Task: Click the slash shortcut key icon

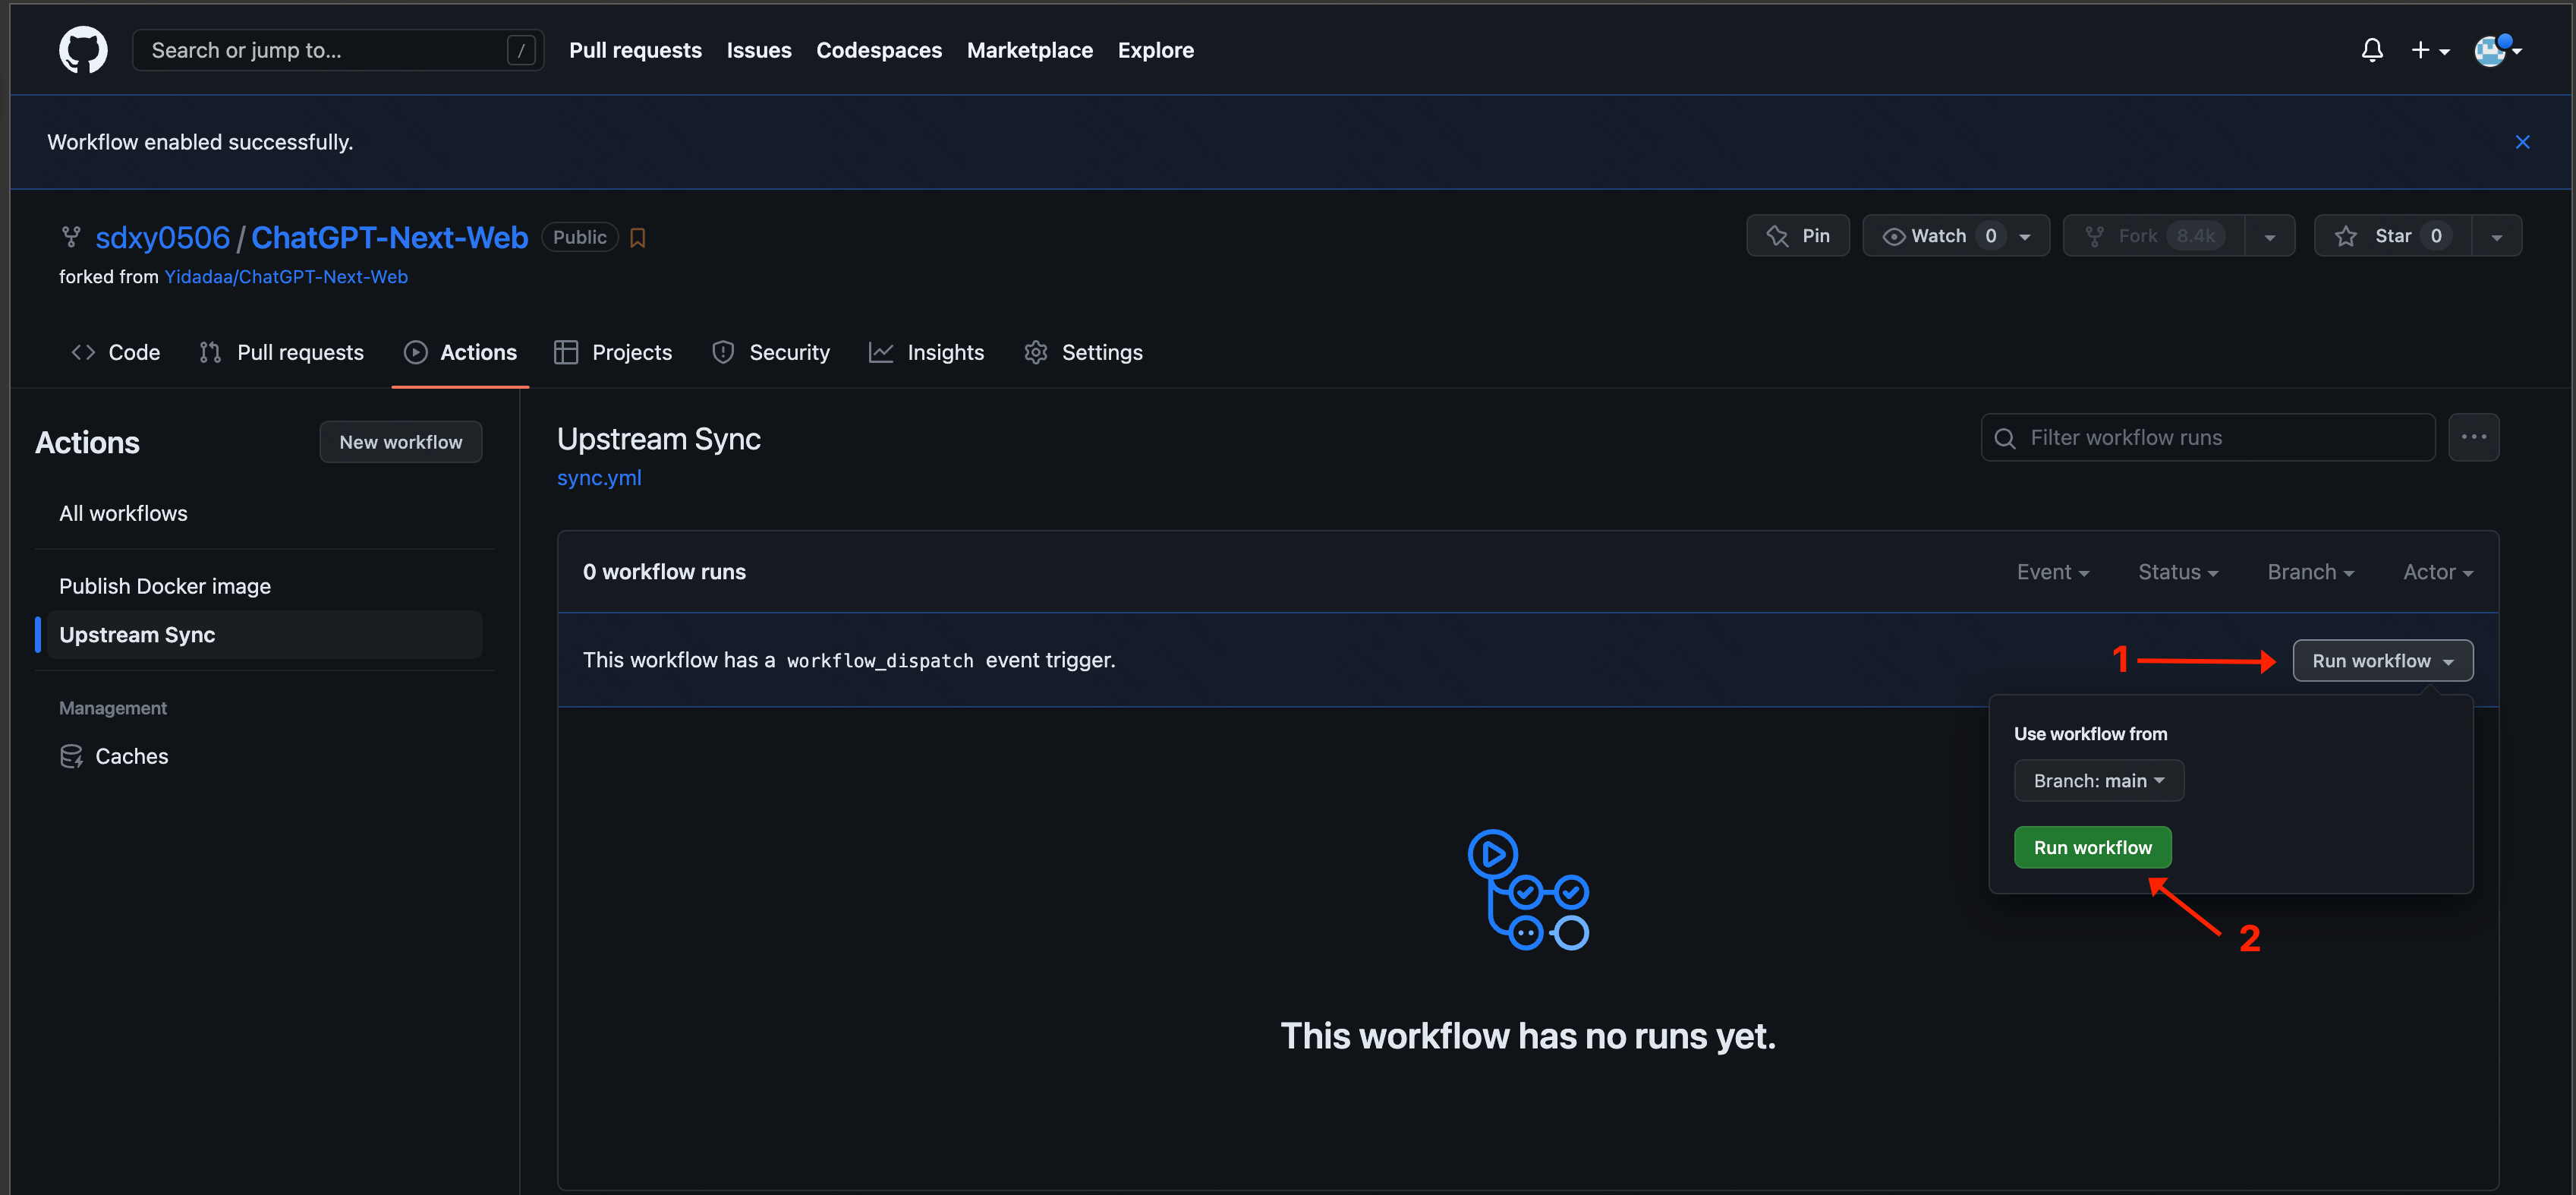Action: [x=521, y=50]
